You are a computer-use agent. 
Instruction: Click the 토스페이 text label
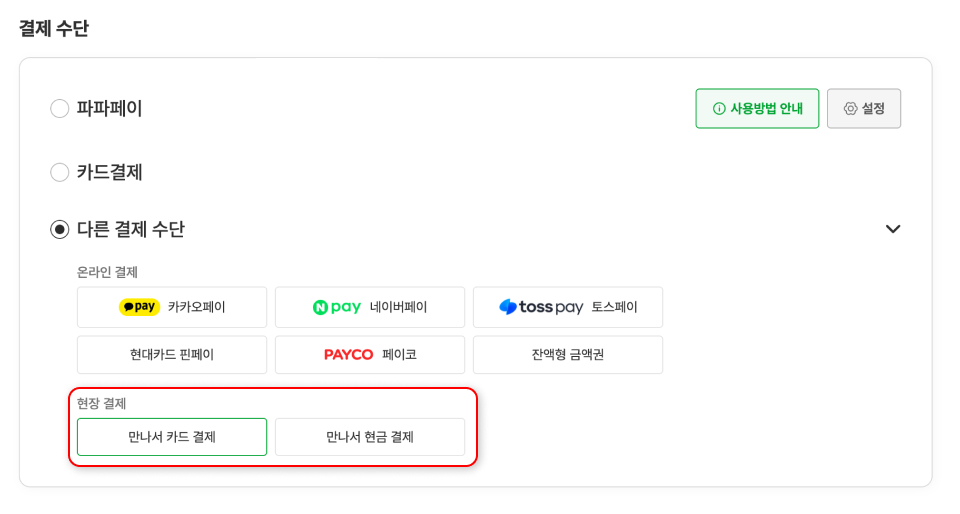pyautogui.click(x=614, y=307)
